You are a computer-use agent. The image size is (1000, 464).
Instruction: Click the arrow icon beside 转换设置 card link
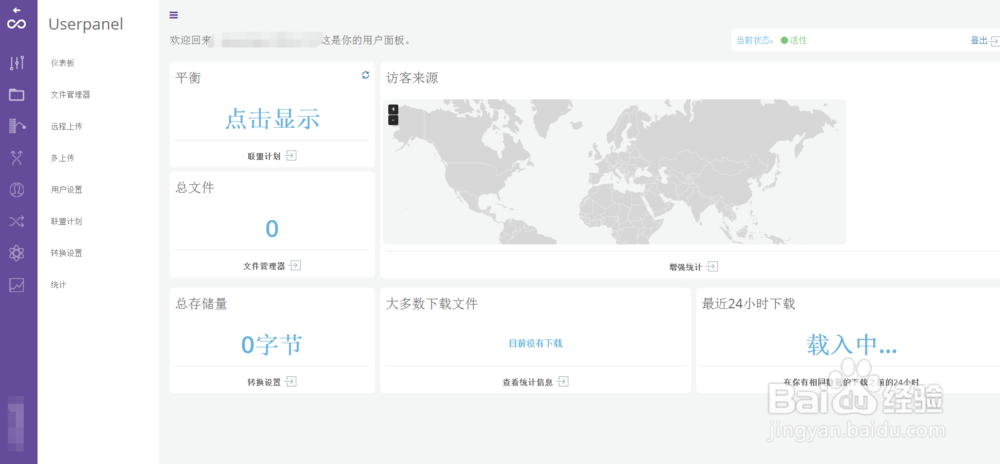coord(291,382)
